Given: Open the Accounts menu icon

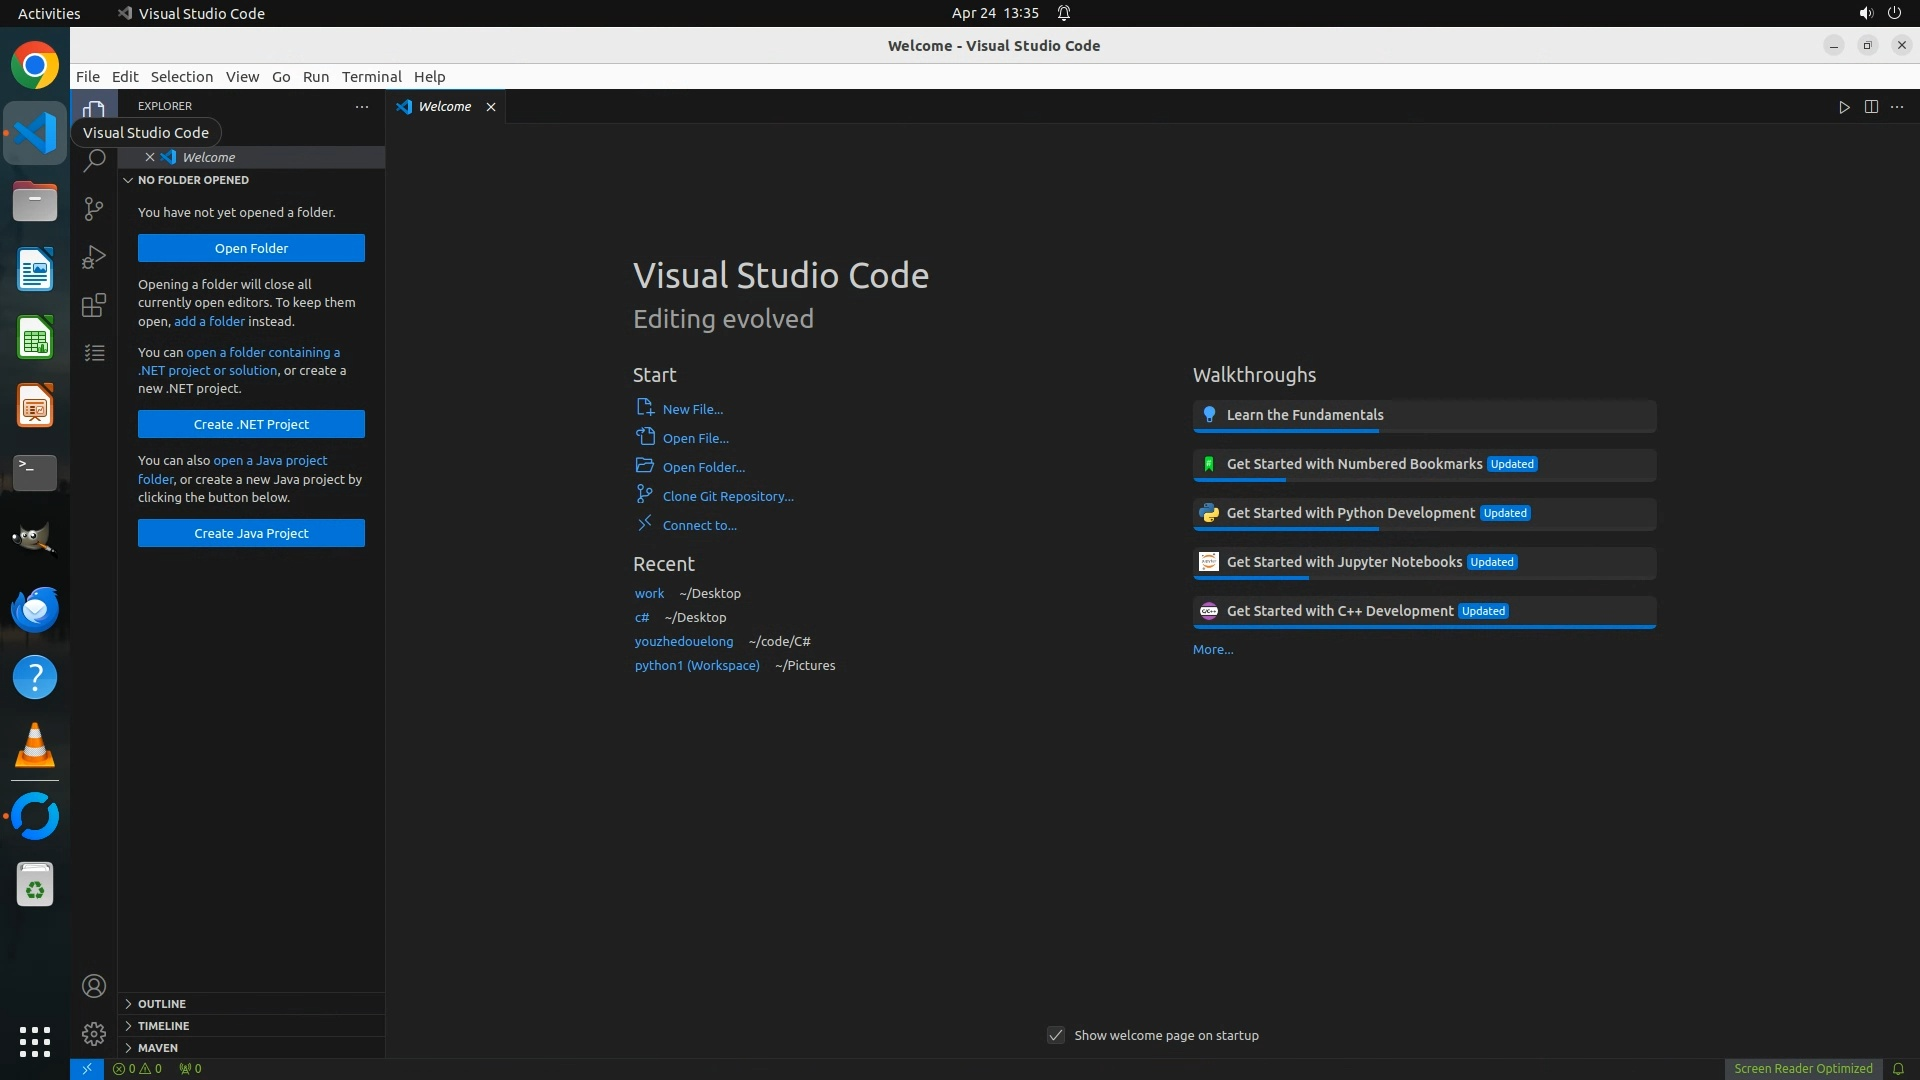Looking at the screenshot, I should pos(94,986).
